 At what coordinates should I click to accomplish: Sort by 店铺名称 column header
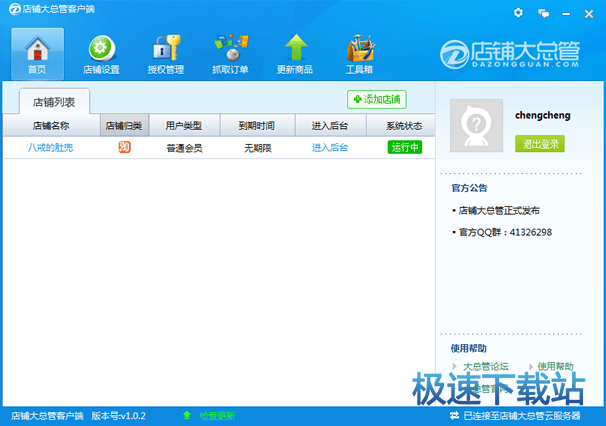click(x=51, y=125)
